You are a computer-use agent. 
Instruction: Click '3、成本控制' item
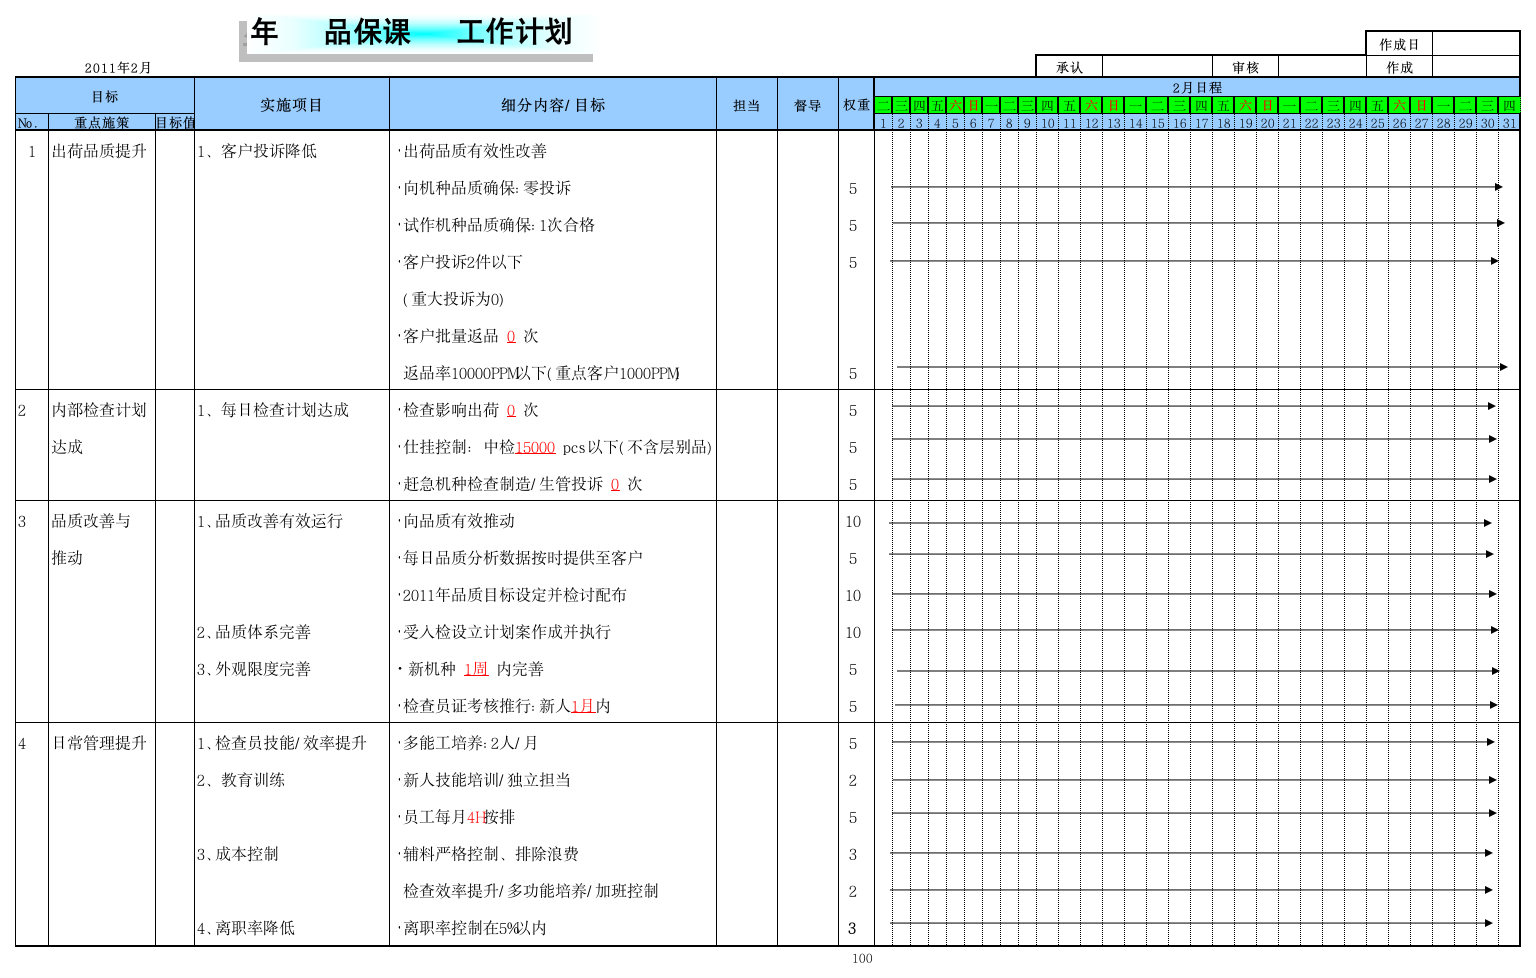tap(238, 854)
